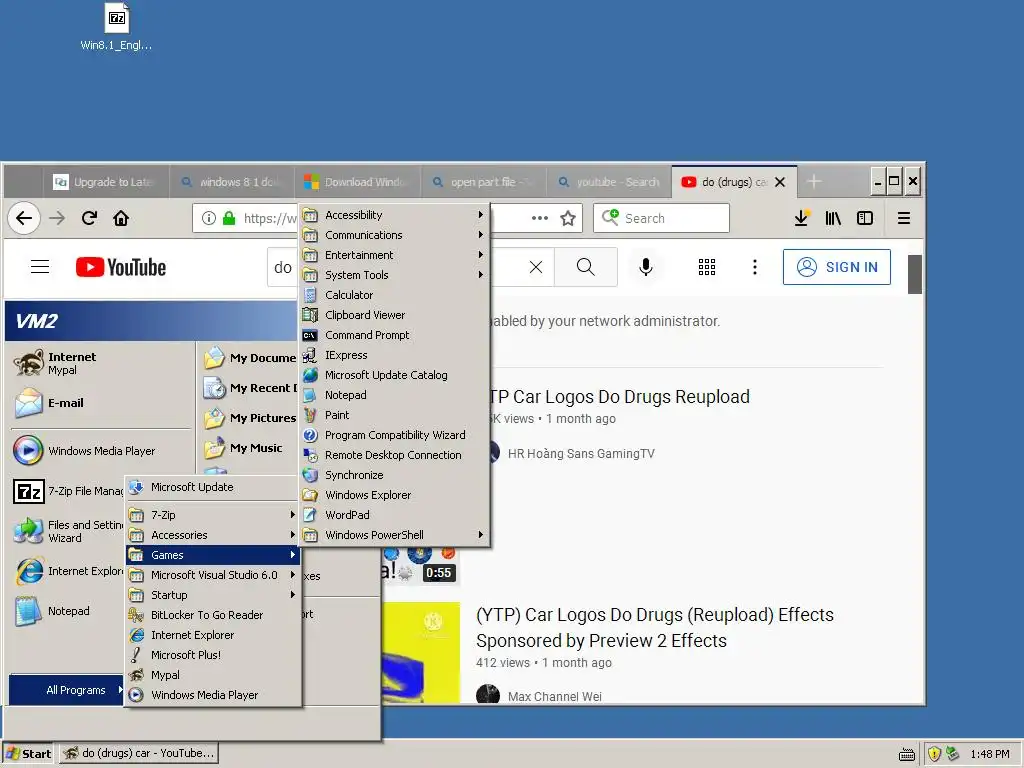
Task: Open Microsoft Update Catalog
Action: pyautogui.click(x=394, y=375)
